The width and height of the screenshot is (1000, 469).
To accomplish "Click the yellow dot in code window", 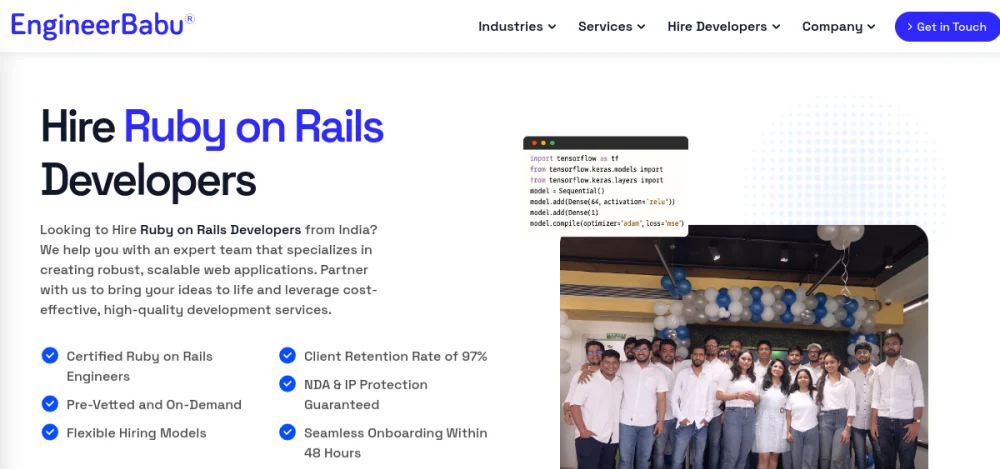I will point(543,143).
